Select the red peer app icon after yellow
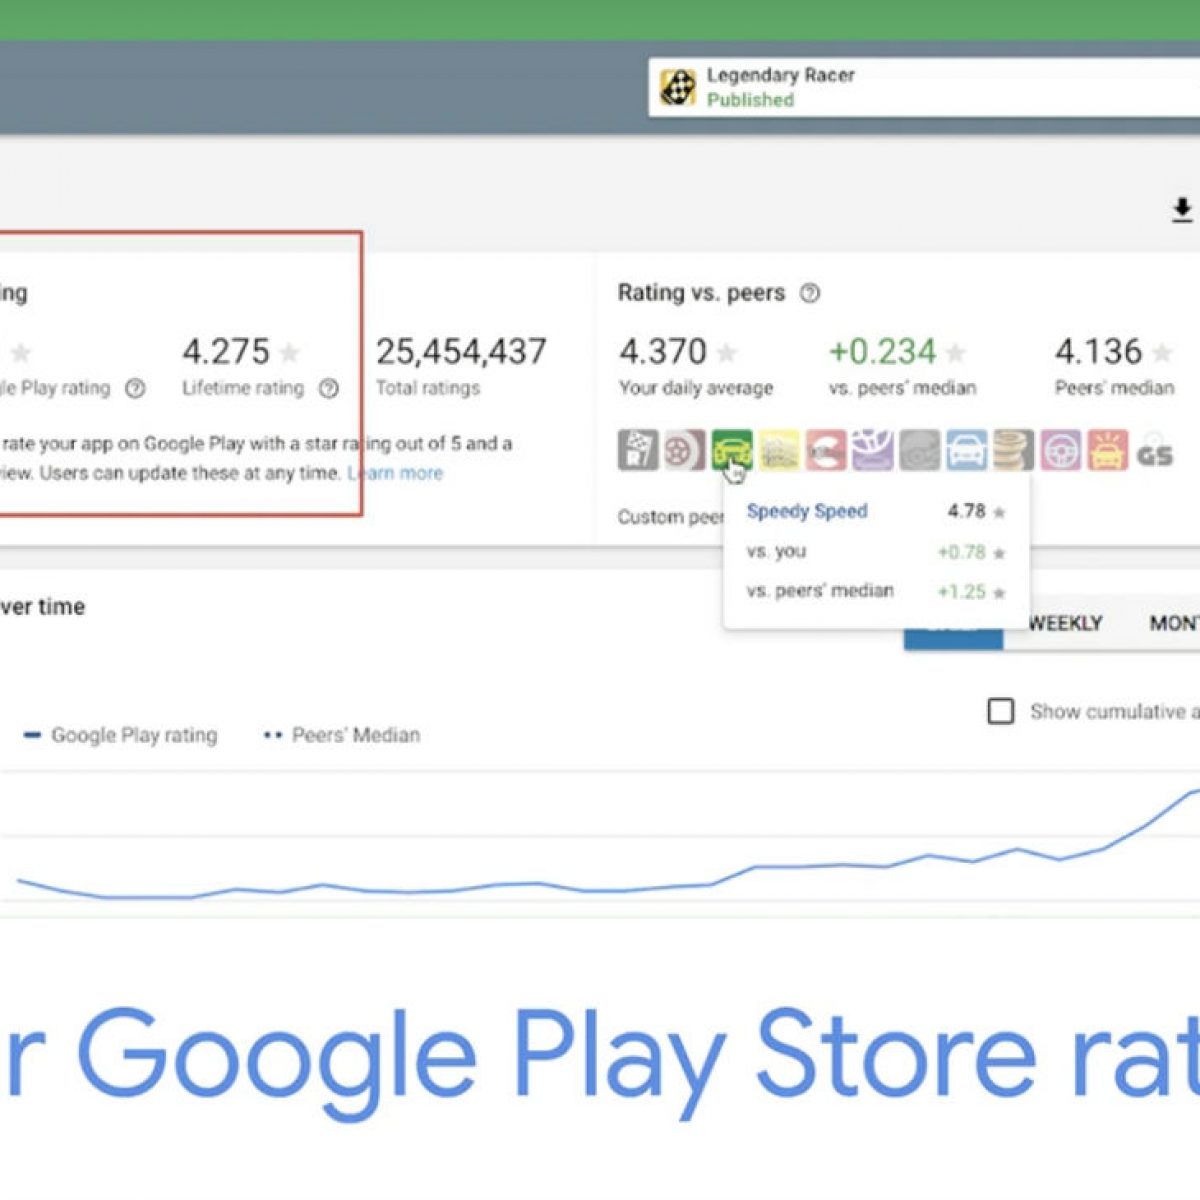This screenshot has width=1200, height=1200. [x=826, y=451]
